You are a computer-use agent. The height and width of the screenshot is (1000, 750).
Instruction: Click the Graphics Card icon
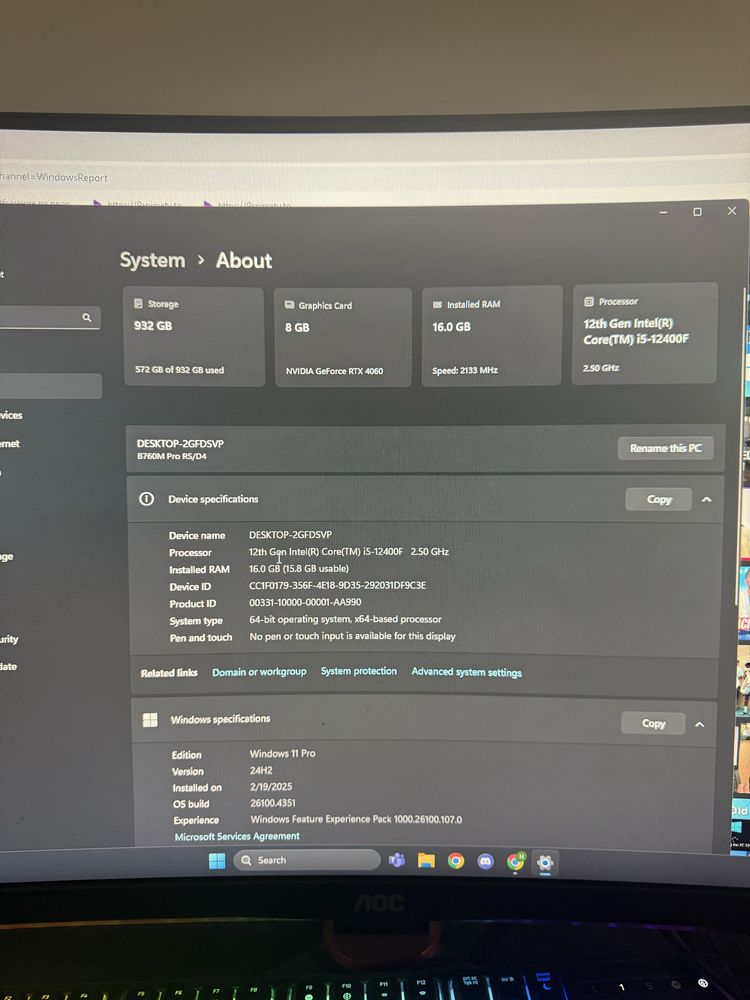[290, 305]
